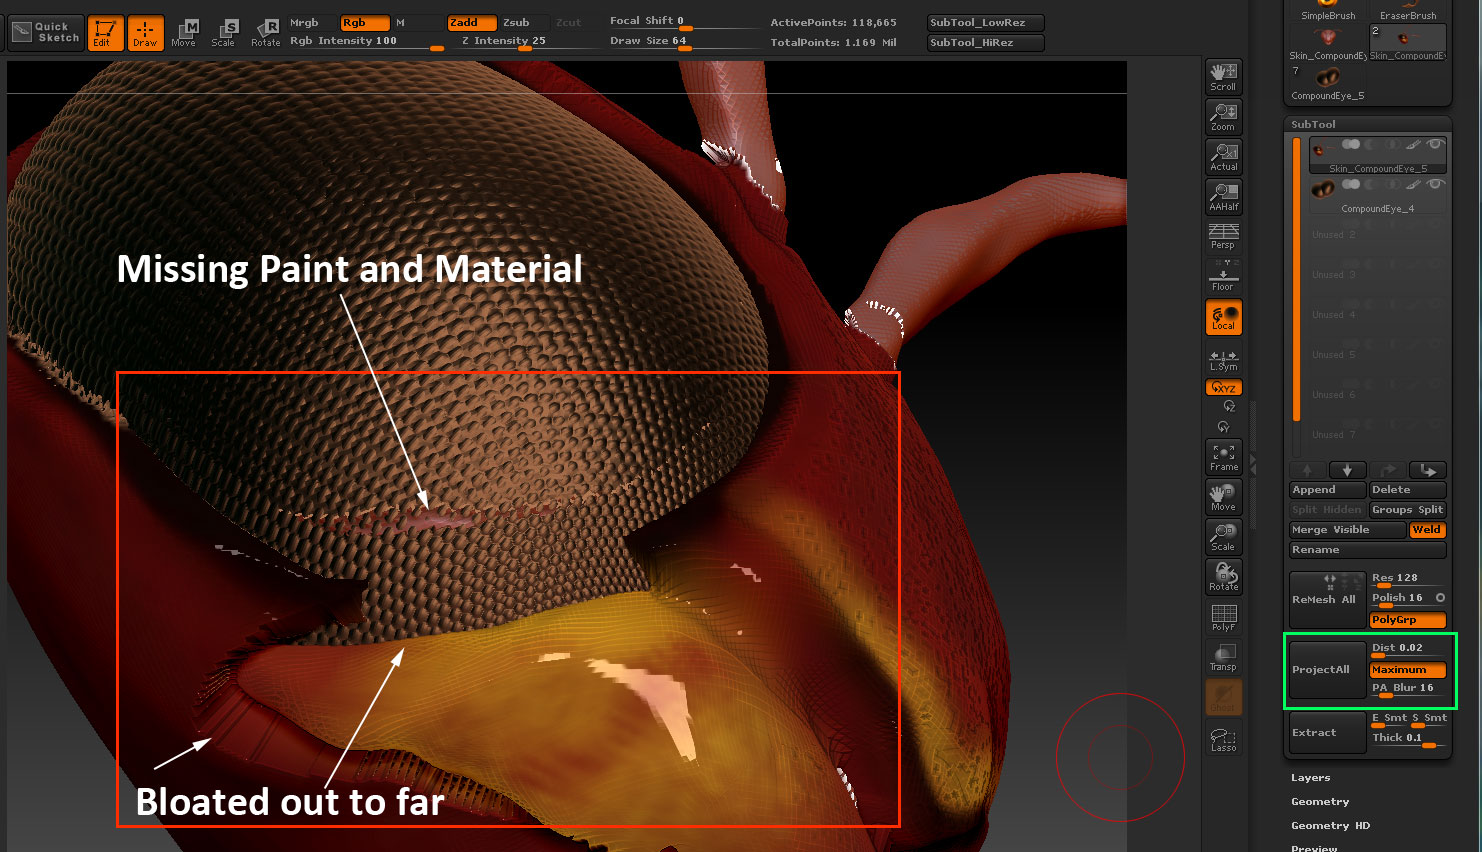Click the Focal Shift slider
This screenshot has height=852, width=1482.
click(684, 22)
